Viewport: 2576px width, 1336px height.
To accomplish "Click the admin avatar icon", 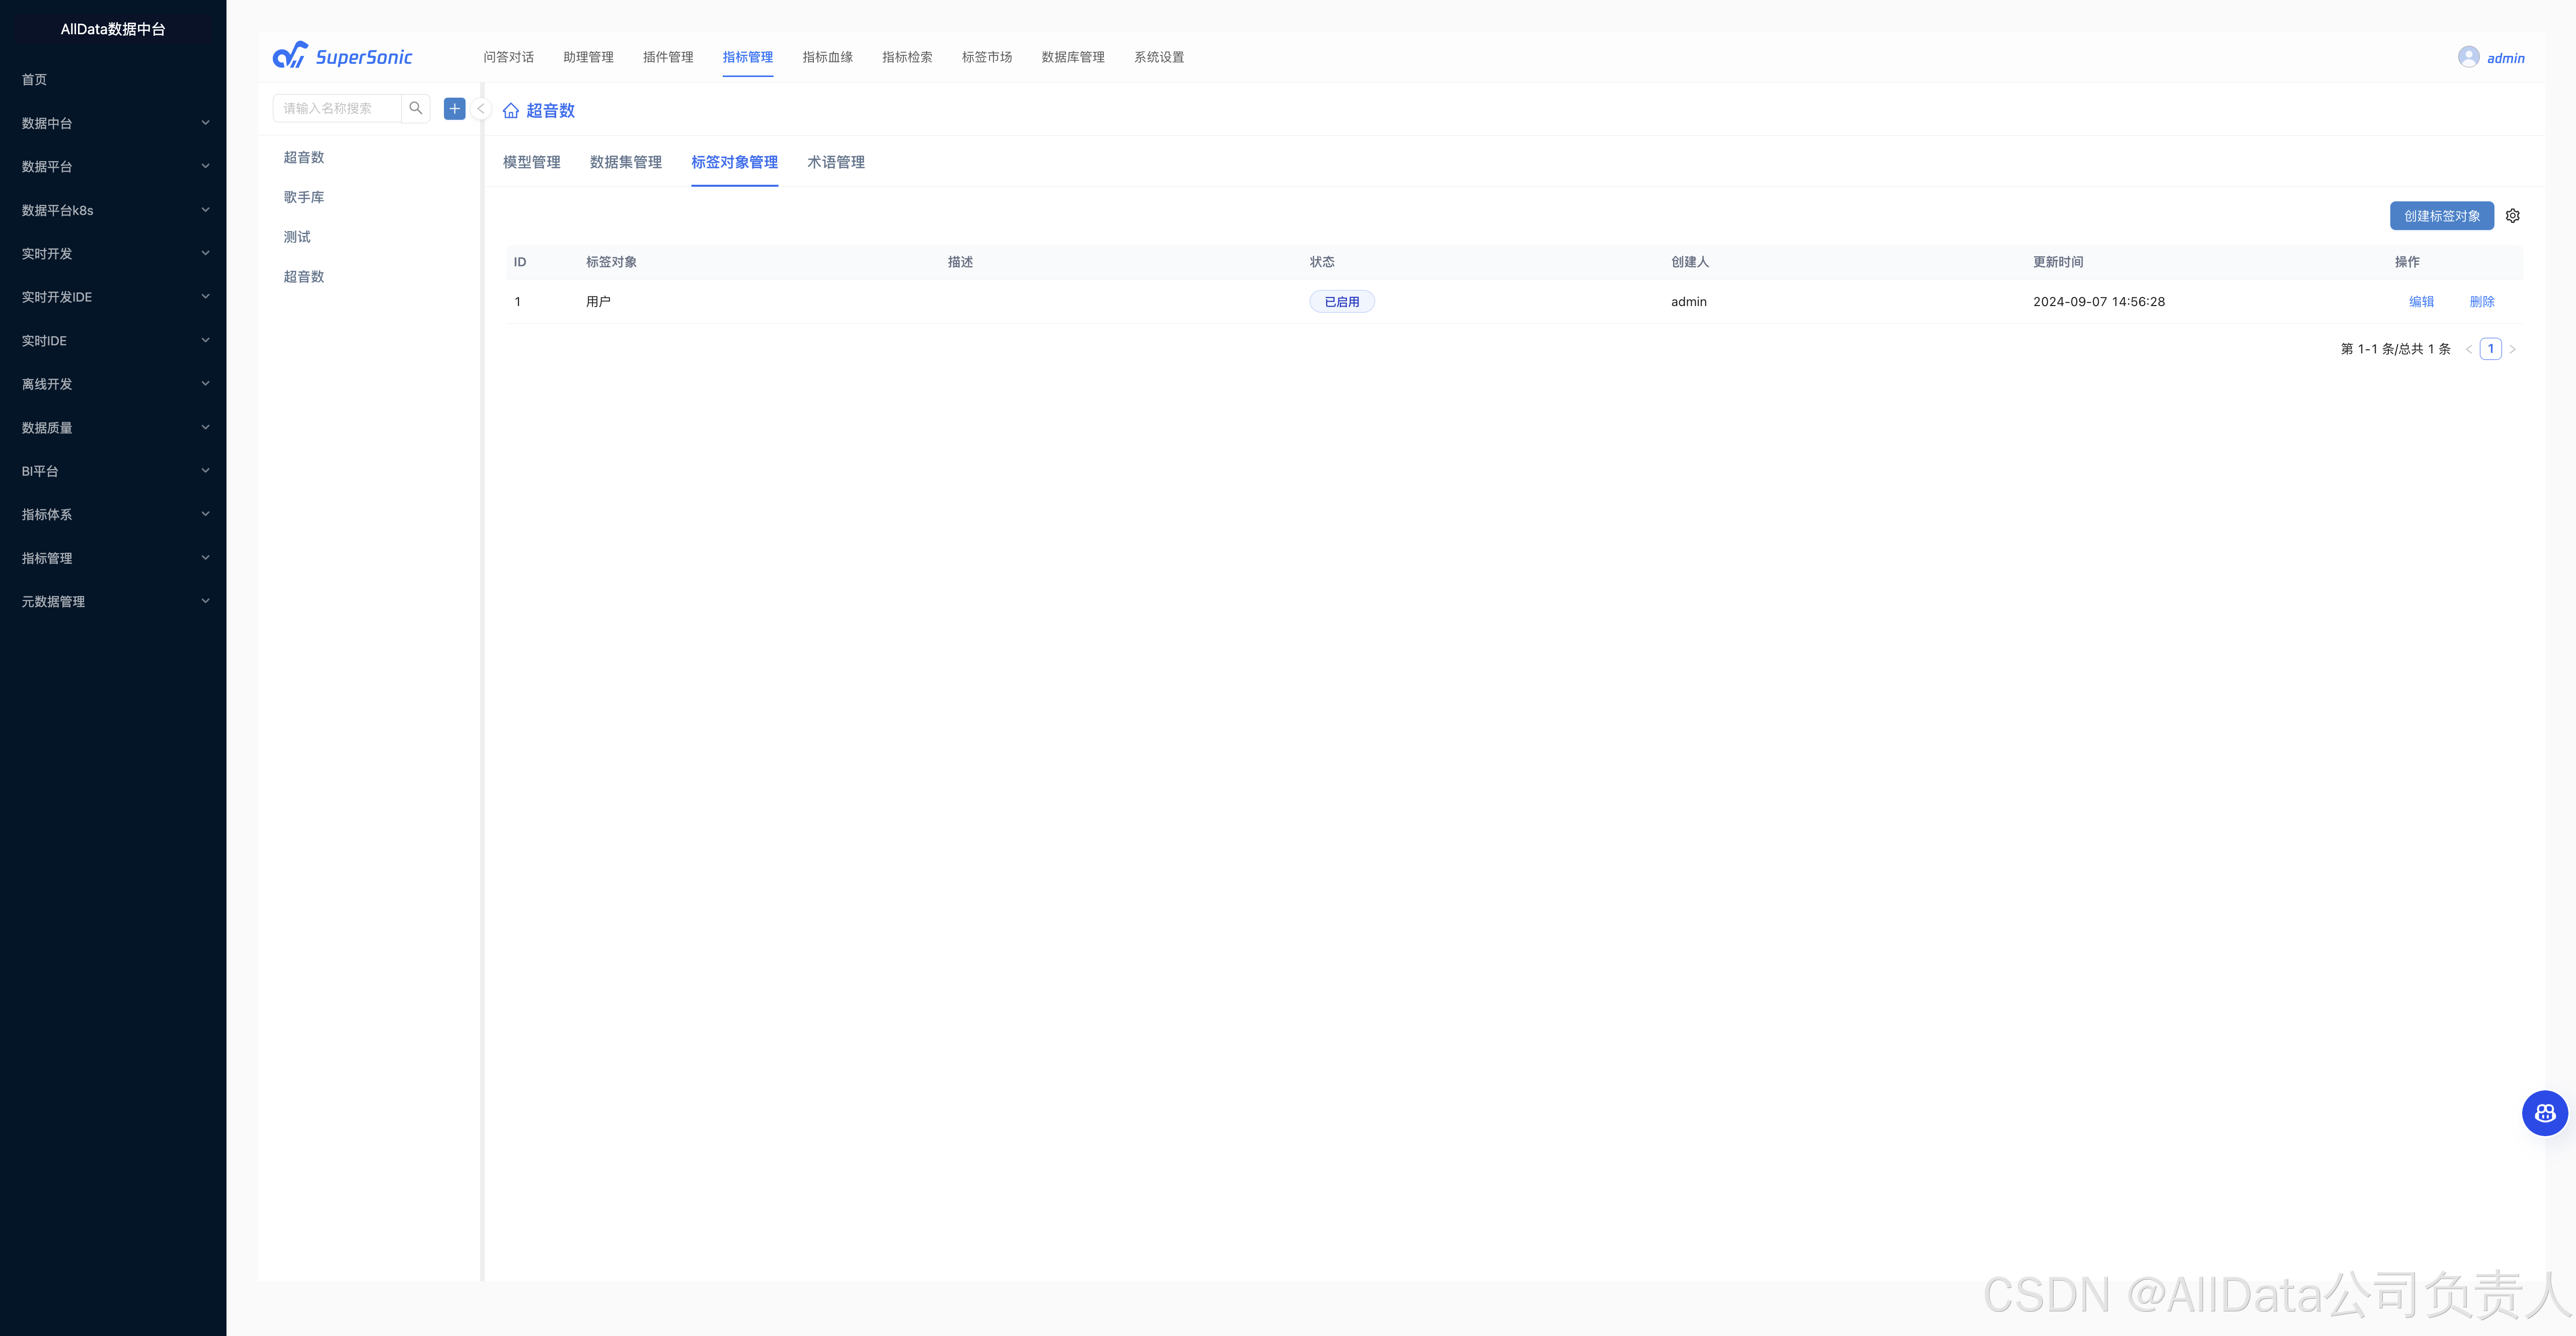I will (x=2468, y=57).
